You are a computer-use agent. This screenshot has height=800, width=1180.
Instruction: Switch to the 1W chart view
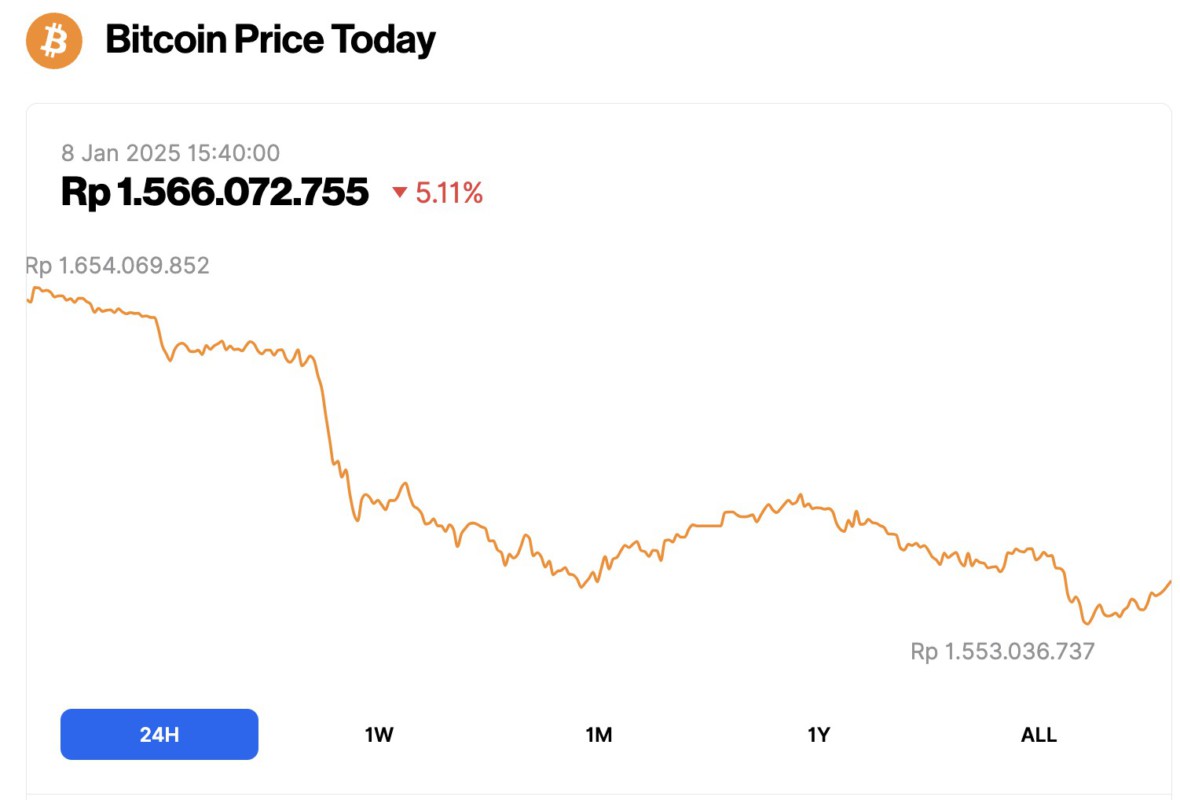(378, 734)
